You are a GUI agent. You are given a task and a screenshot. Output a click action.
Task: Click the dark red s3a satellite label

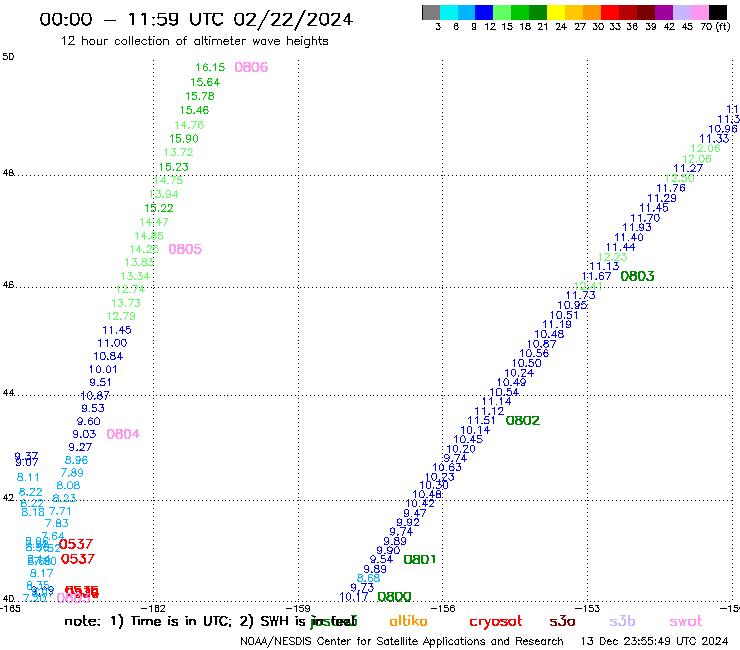pyautogui.click(x=562, y=622)
